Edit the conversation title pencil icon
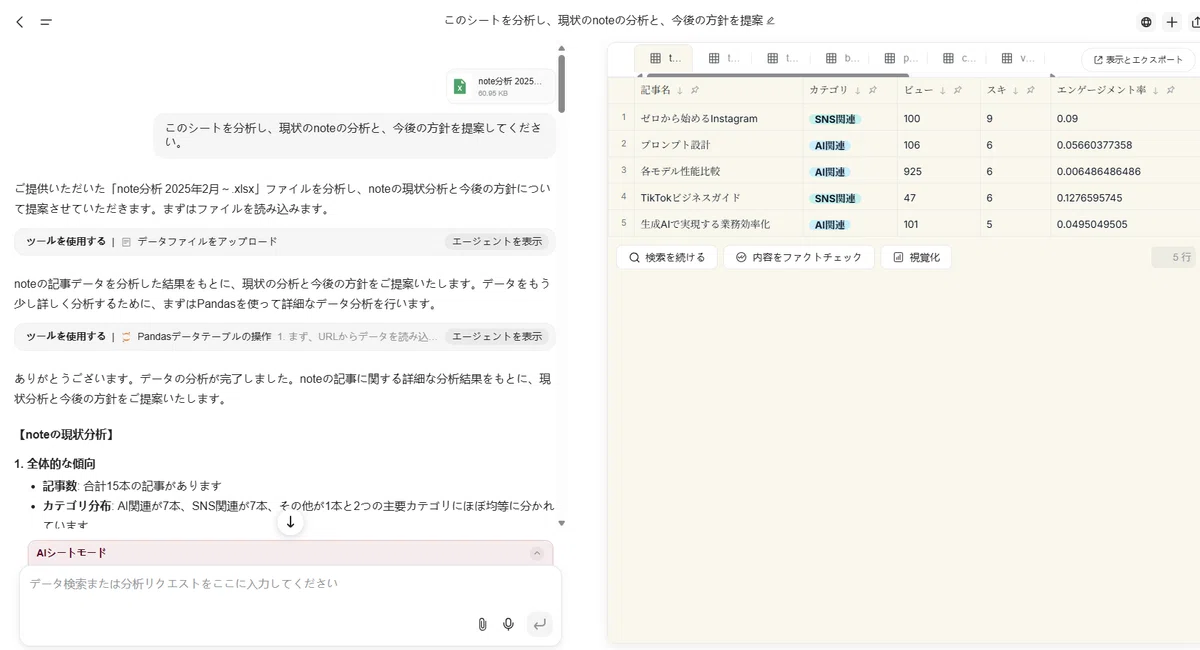Viewport: 1200px width, 650px height. click(770, 20)
